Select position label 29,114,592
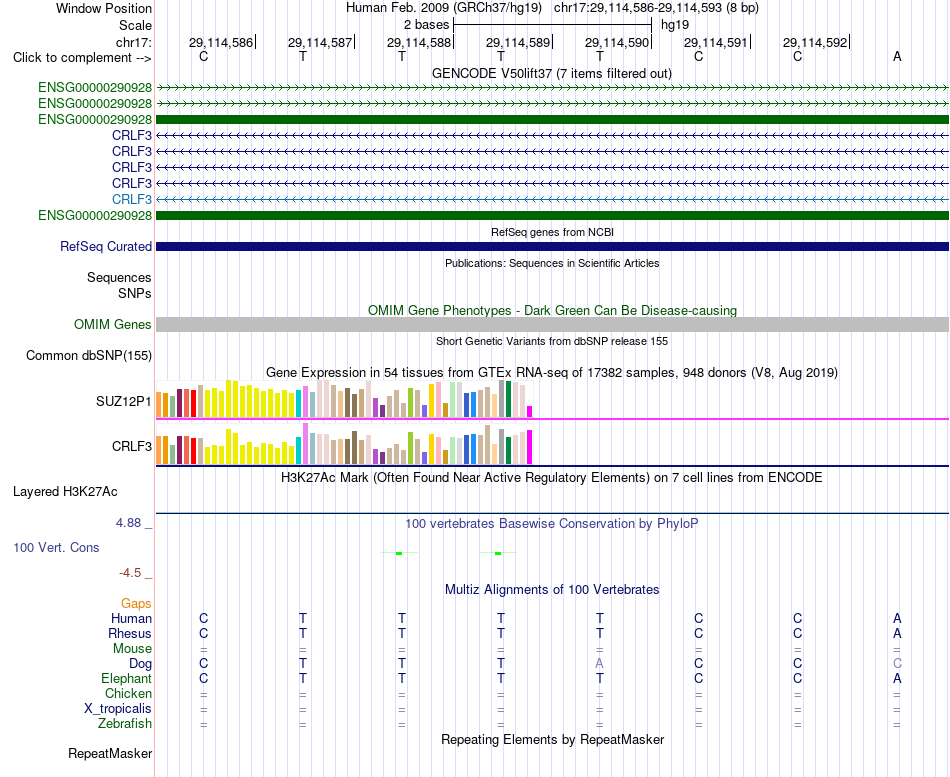 click(x=815, y=42)
